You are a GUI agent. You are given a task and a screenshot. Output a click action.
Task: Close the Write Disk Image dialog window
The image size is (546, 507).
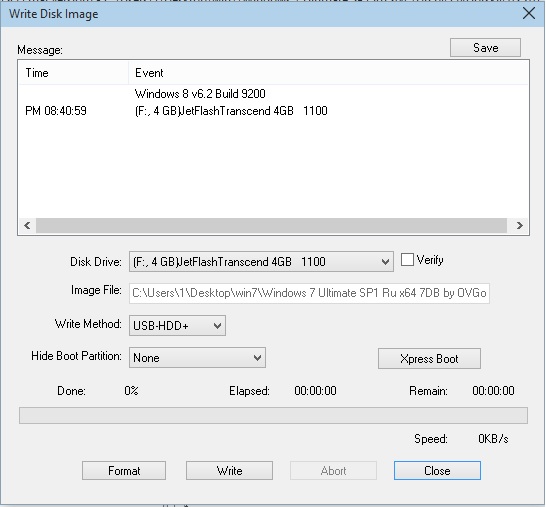(x=529, y=14)
